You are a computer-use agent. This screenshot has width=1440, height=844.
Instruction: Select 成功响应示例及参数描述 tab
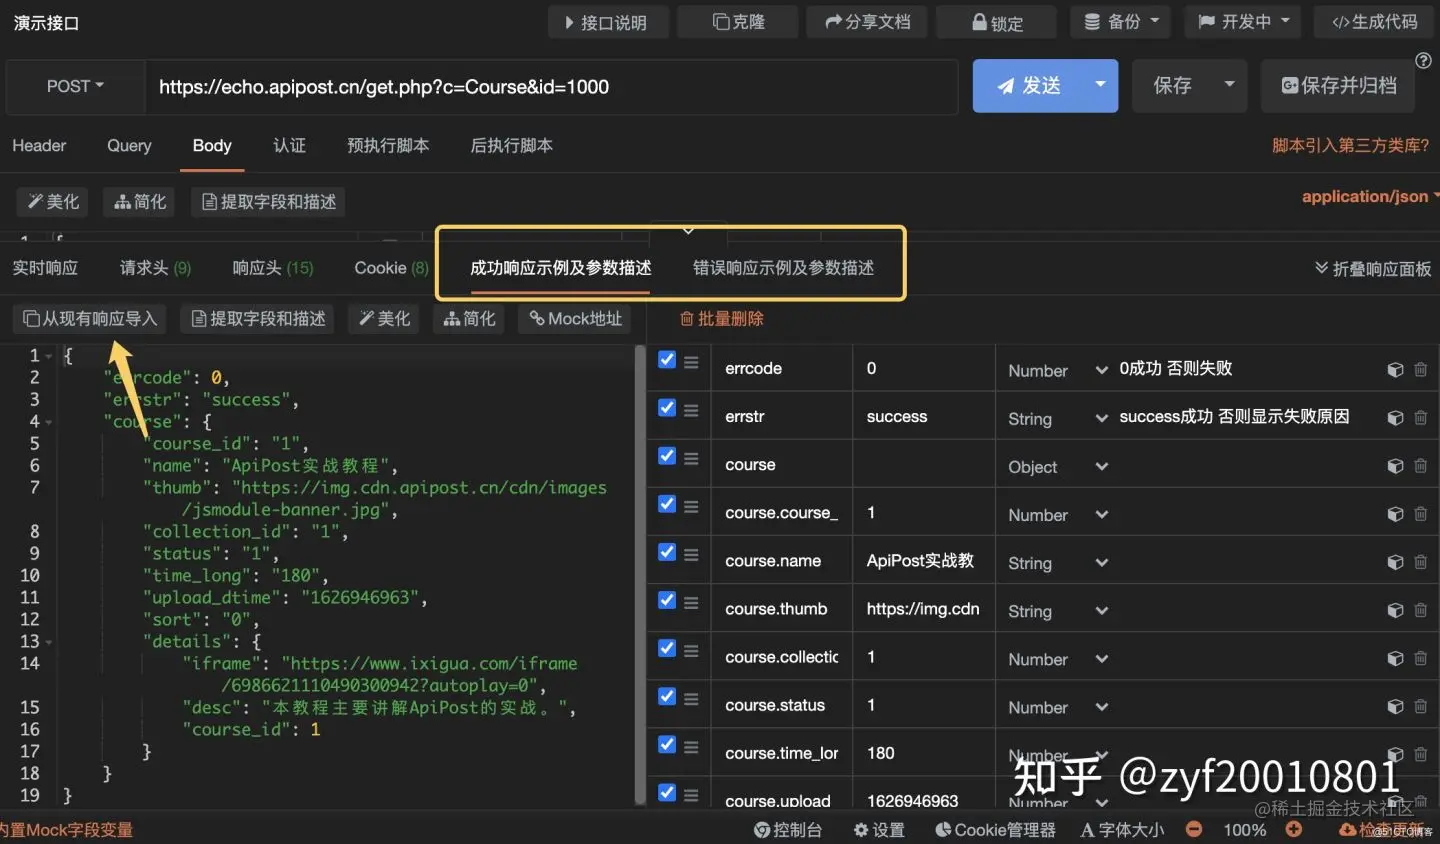[561, 268]
